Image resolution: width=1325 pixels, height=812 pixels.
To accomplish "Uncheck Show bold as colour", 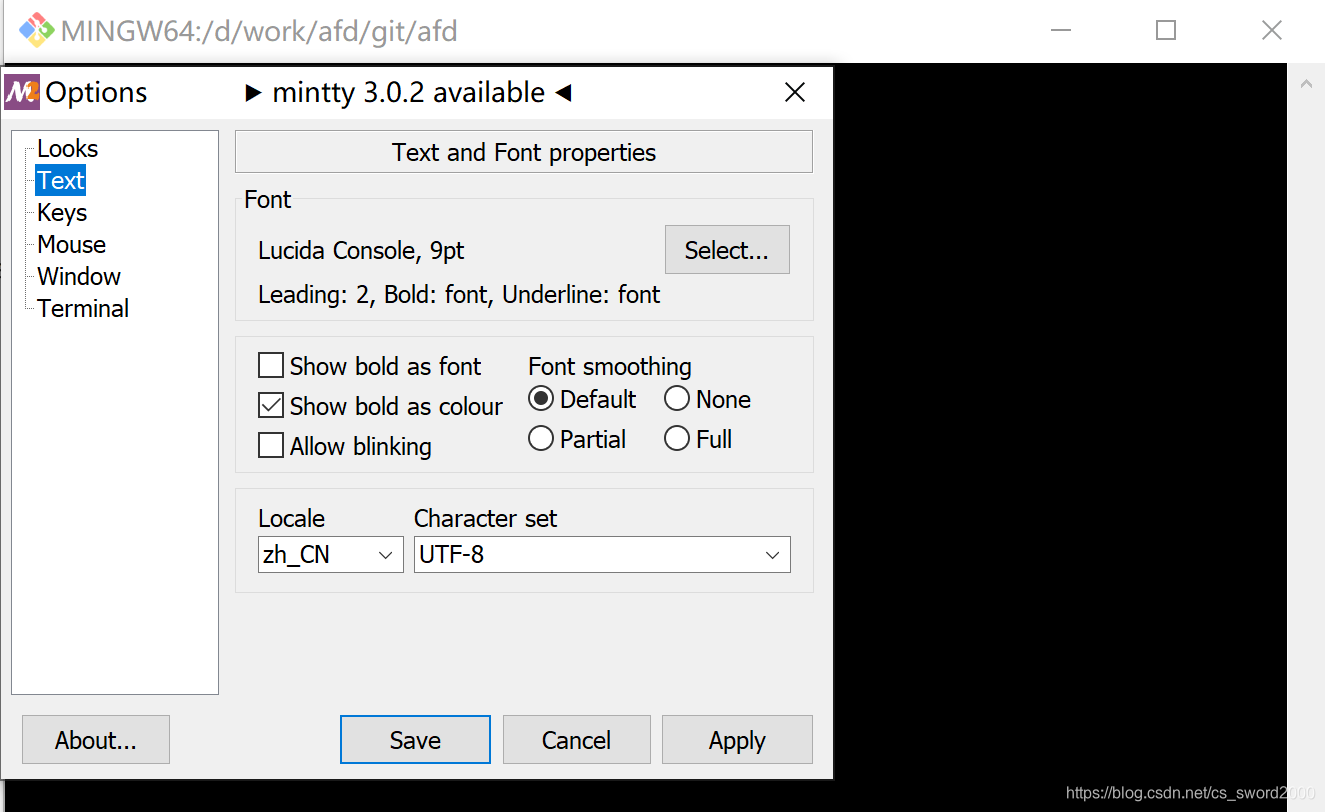I will coord(380,406).
